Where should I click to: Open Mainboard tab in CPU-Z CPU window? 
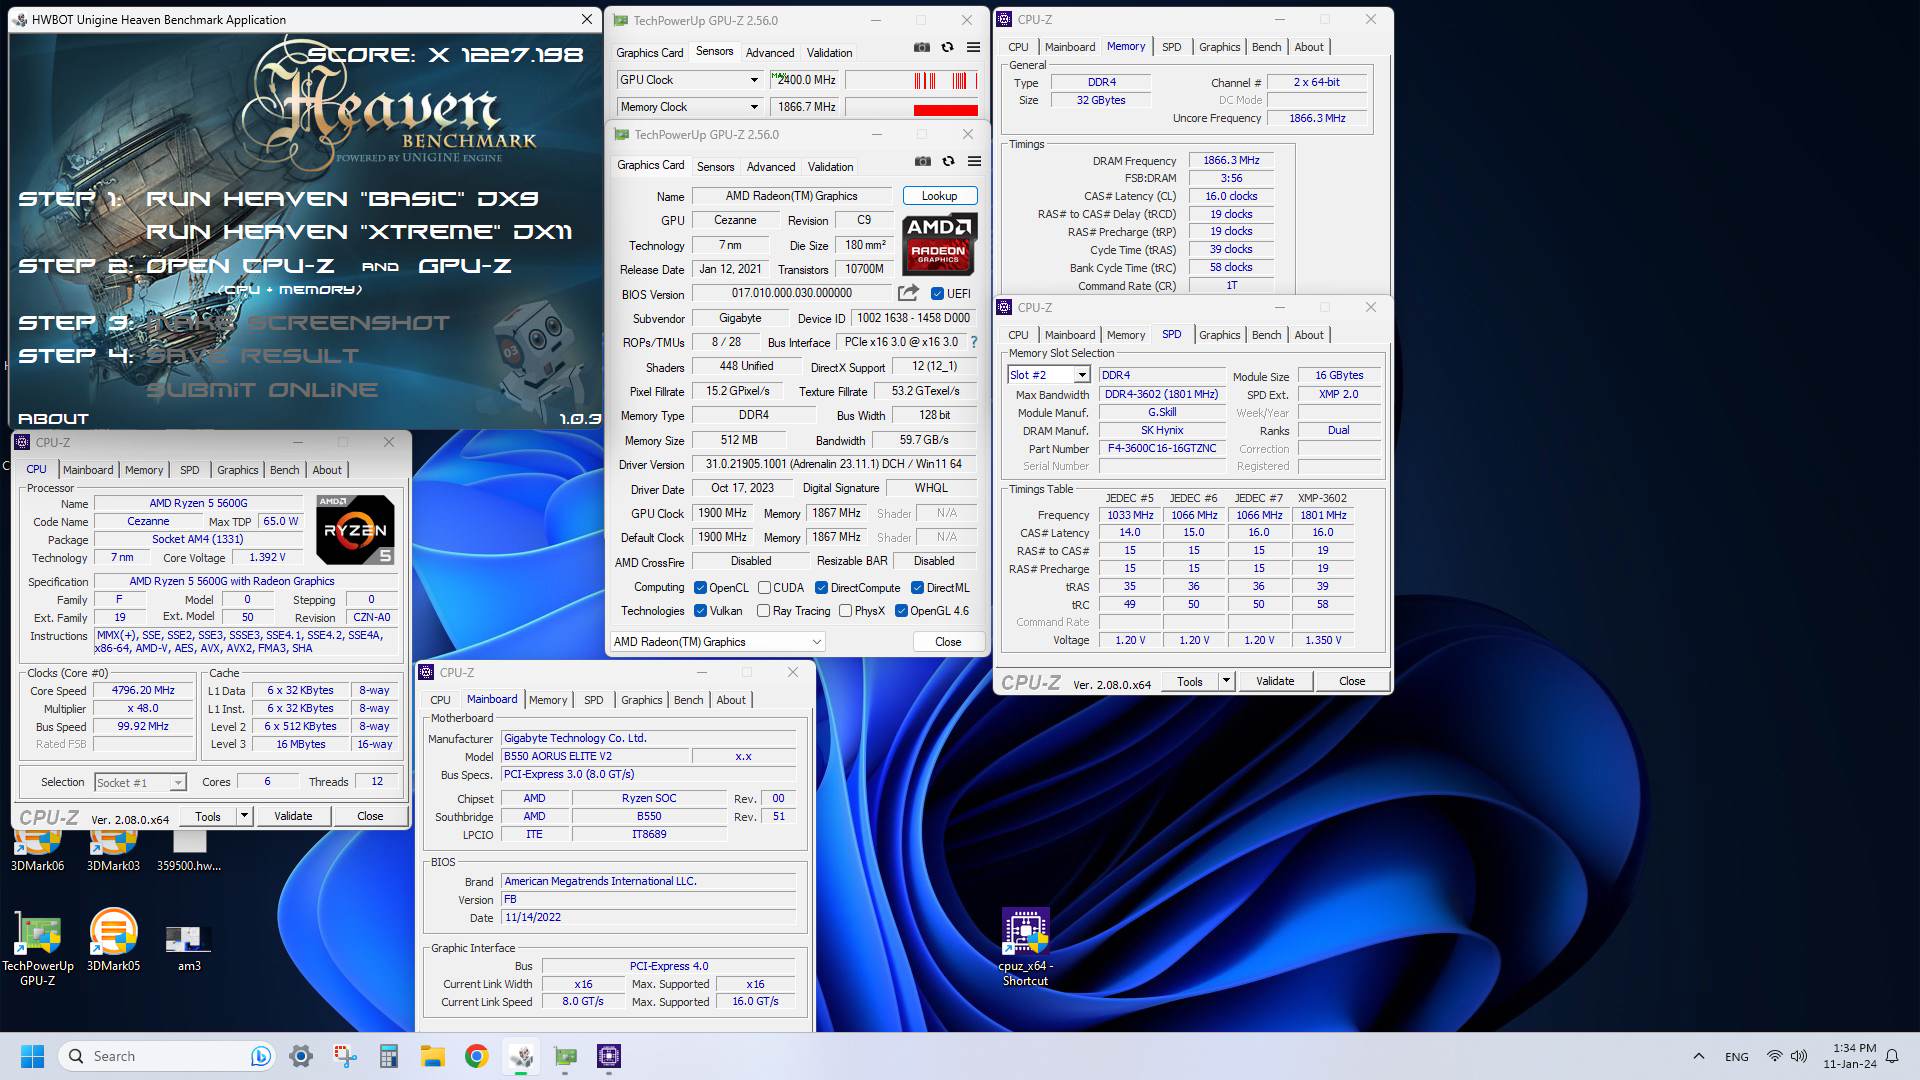[x=88, y=470]
